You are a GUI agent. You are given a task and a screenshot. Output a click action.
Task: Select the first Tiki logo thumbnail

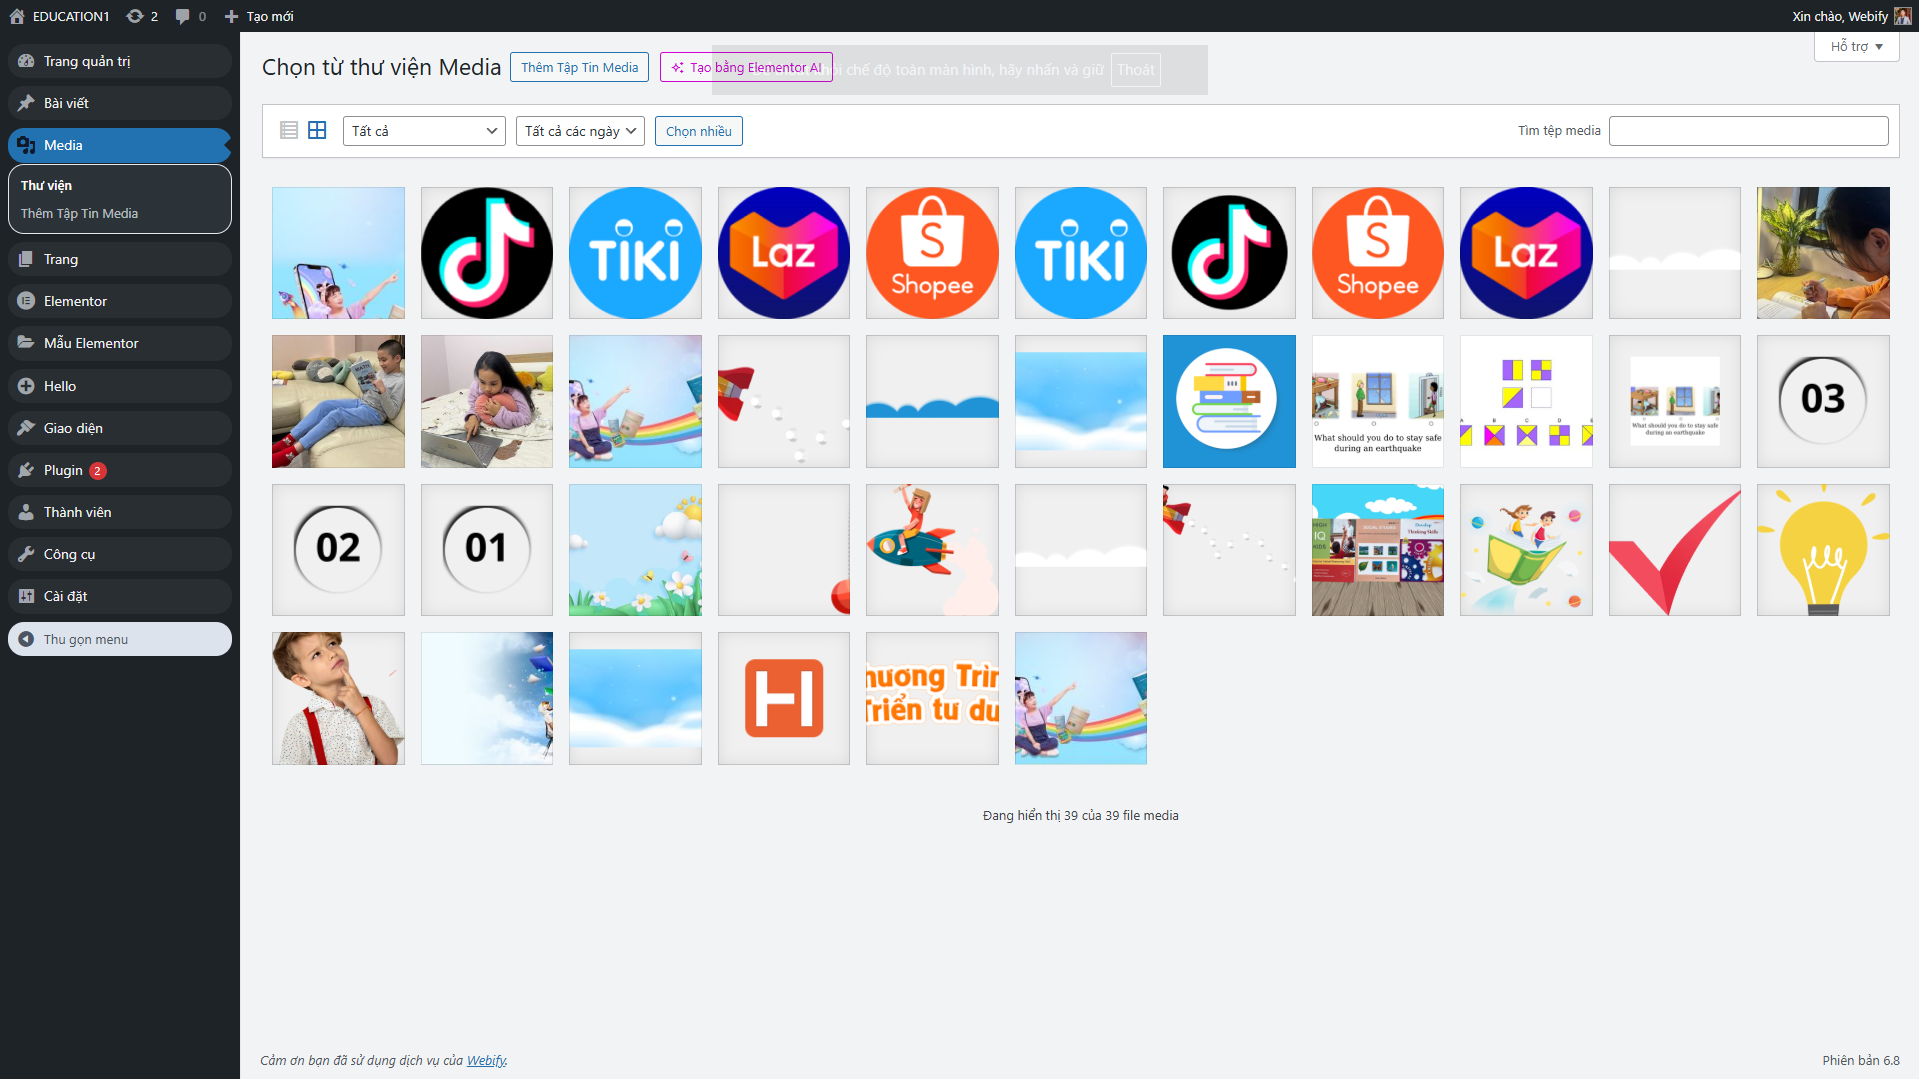click(635, 253)
